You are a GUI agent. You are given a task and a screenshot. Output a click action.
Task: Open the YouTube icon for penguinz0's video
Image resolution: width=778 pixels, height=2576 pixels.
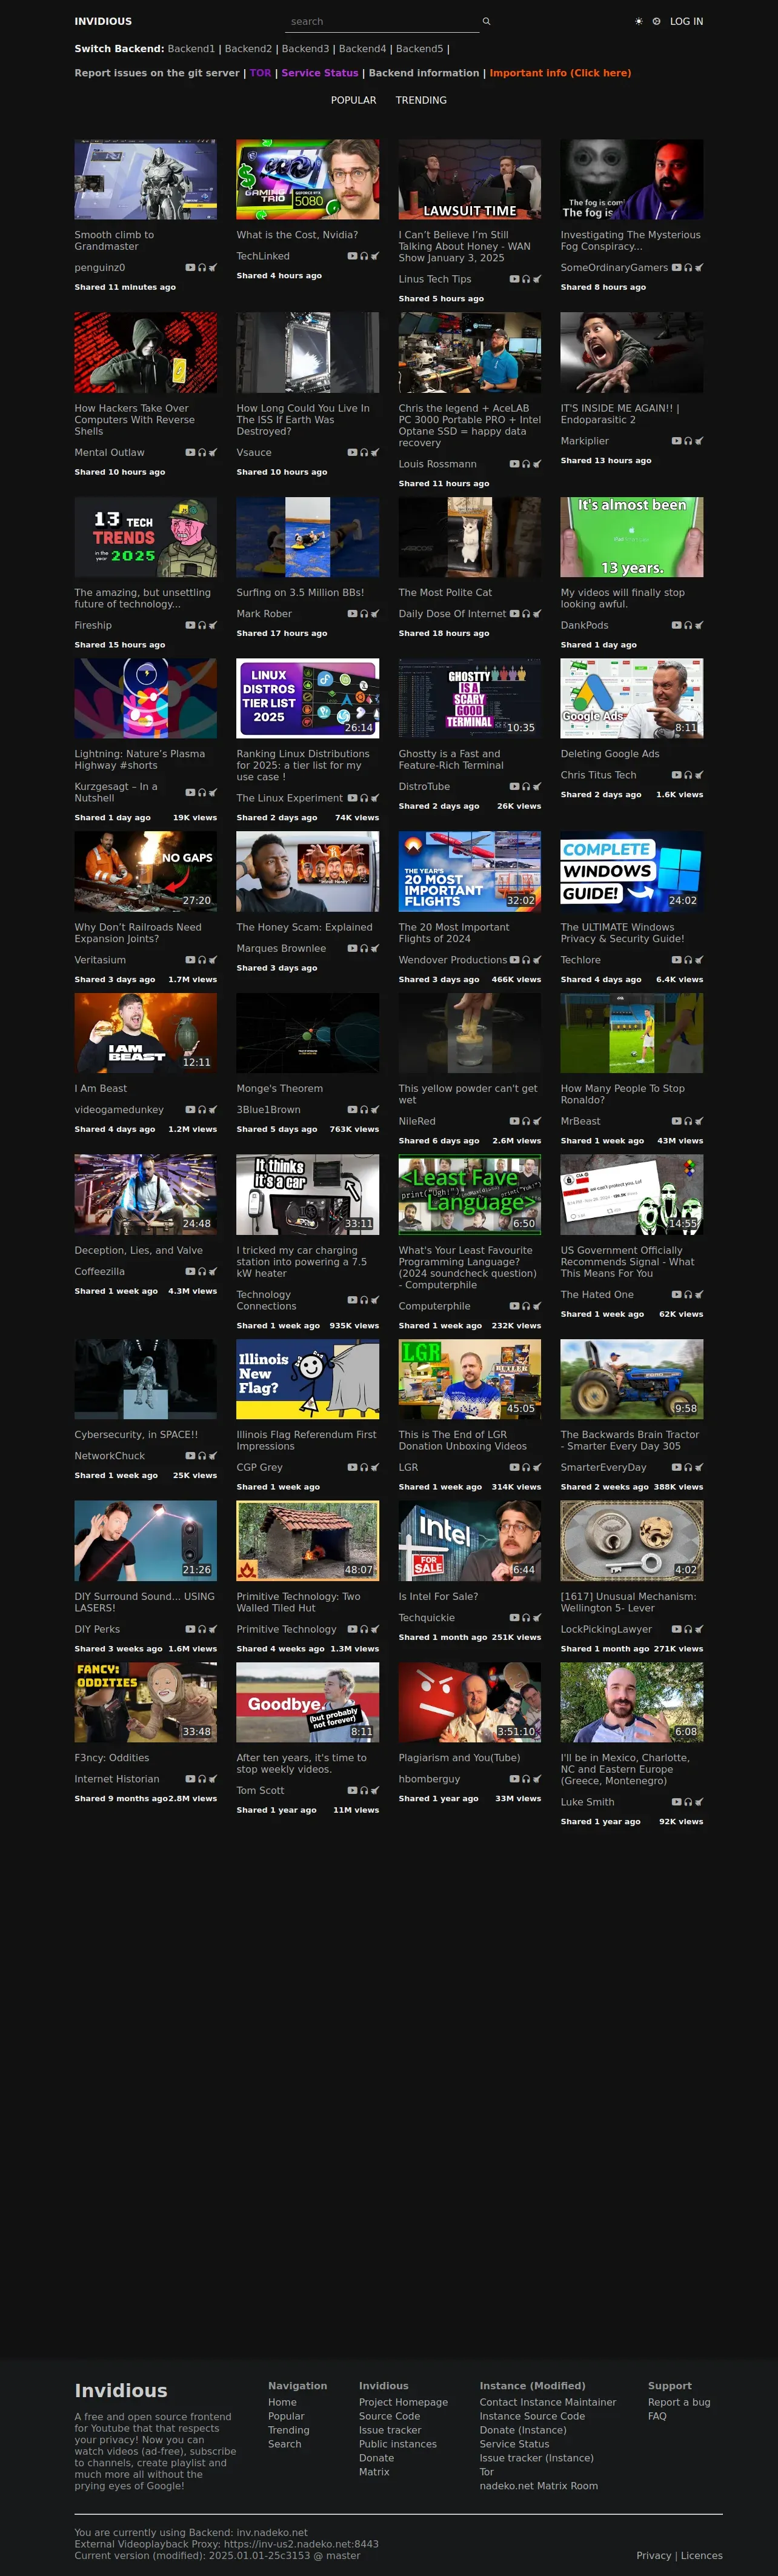tap(190, 268)
